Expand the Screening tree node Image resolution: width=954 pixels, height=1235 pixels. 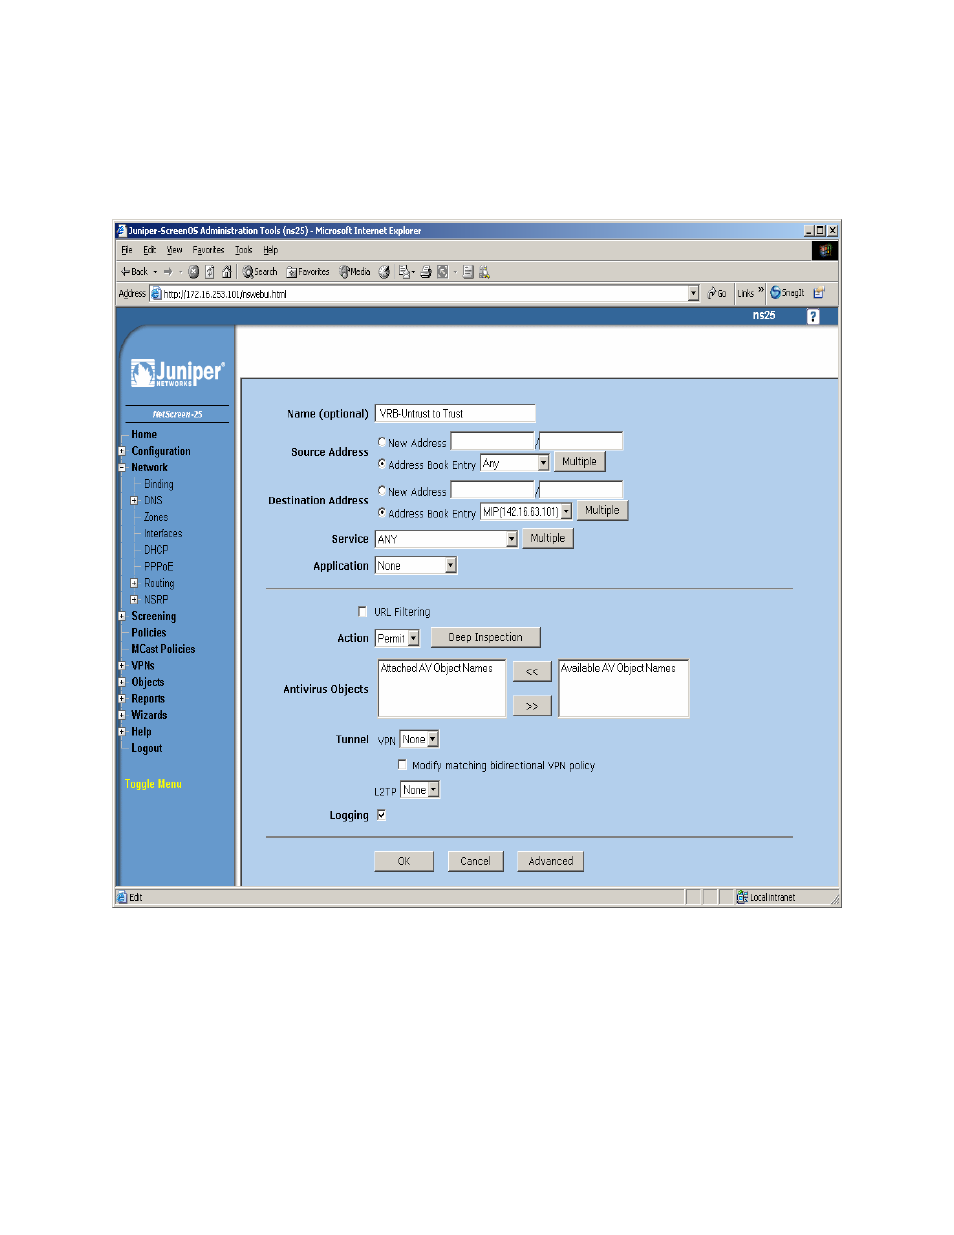coord(122,617)
